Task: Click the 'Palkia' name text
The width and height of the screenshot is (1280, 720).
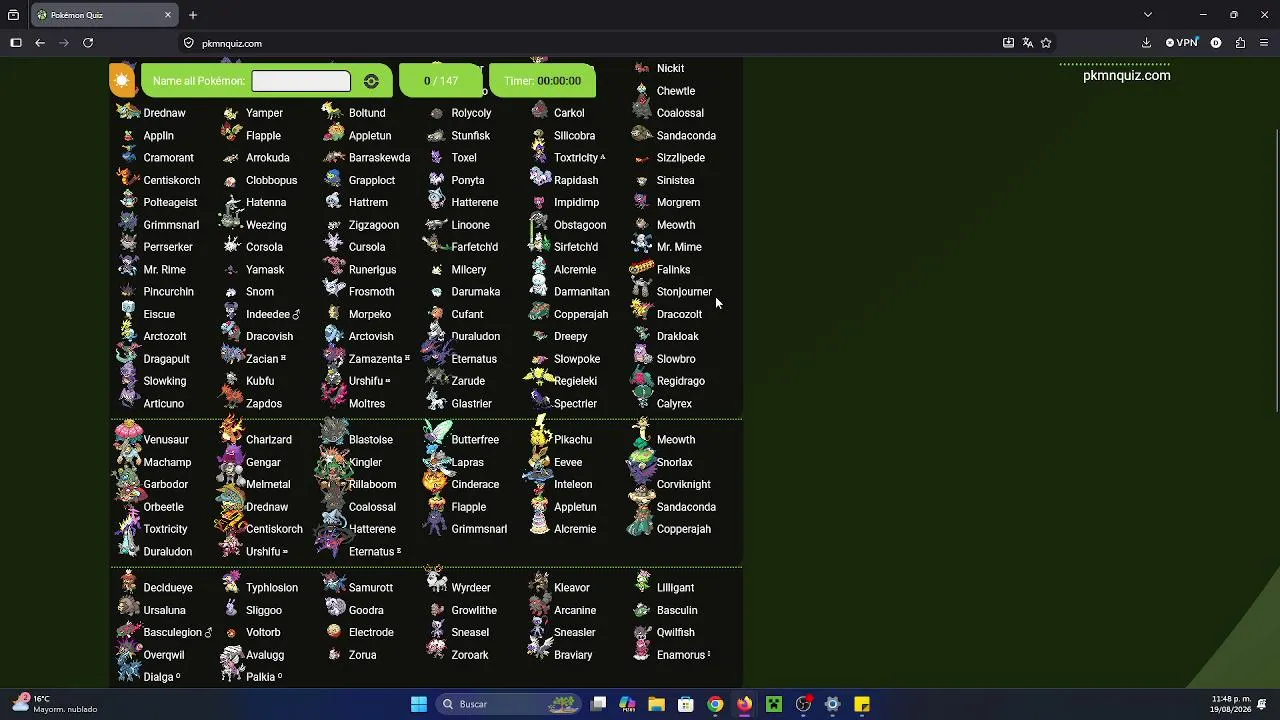Action: pyautogui.click(x=260, y=678)
